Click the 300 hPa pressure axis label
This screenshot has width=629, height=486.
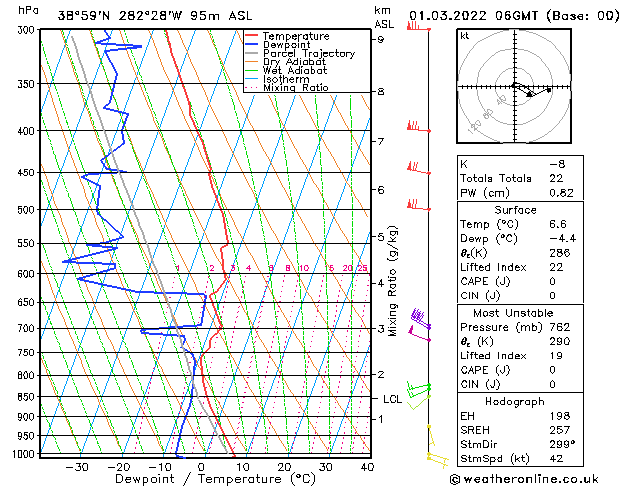coord(26,30)
